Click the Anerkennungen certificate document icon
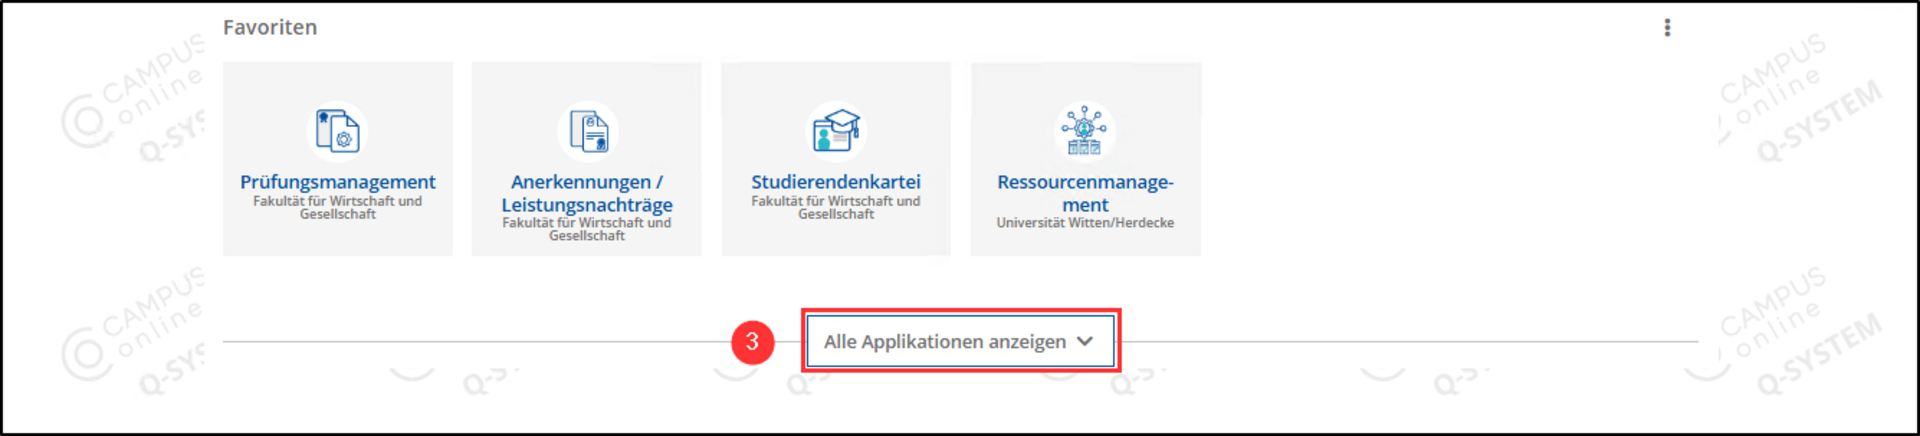Viewport: 1920px width, 436px height. point(587,131)
